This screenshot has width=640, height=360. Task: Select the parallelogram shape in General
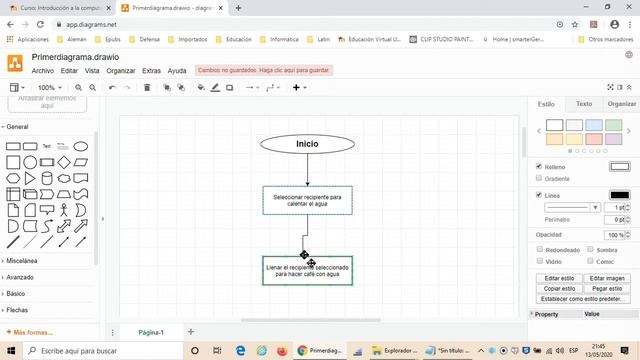tap(81, 162)
